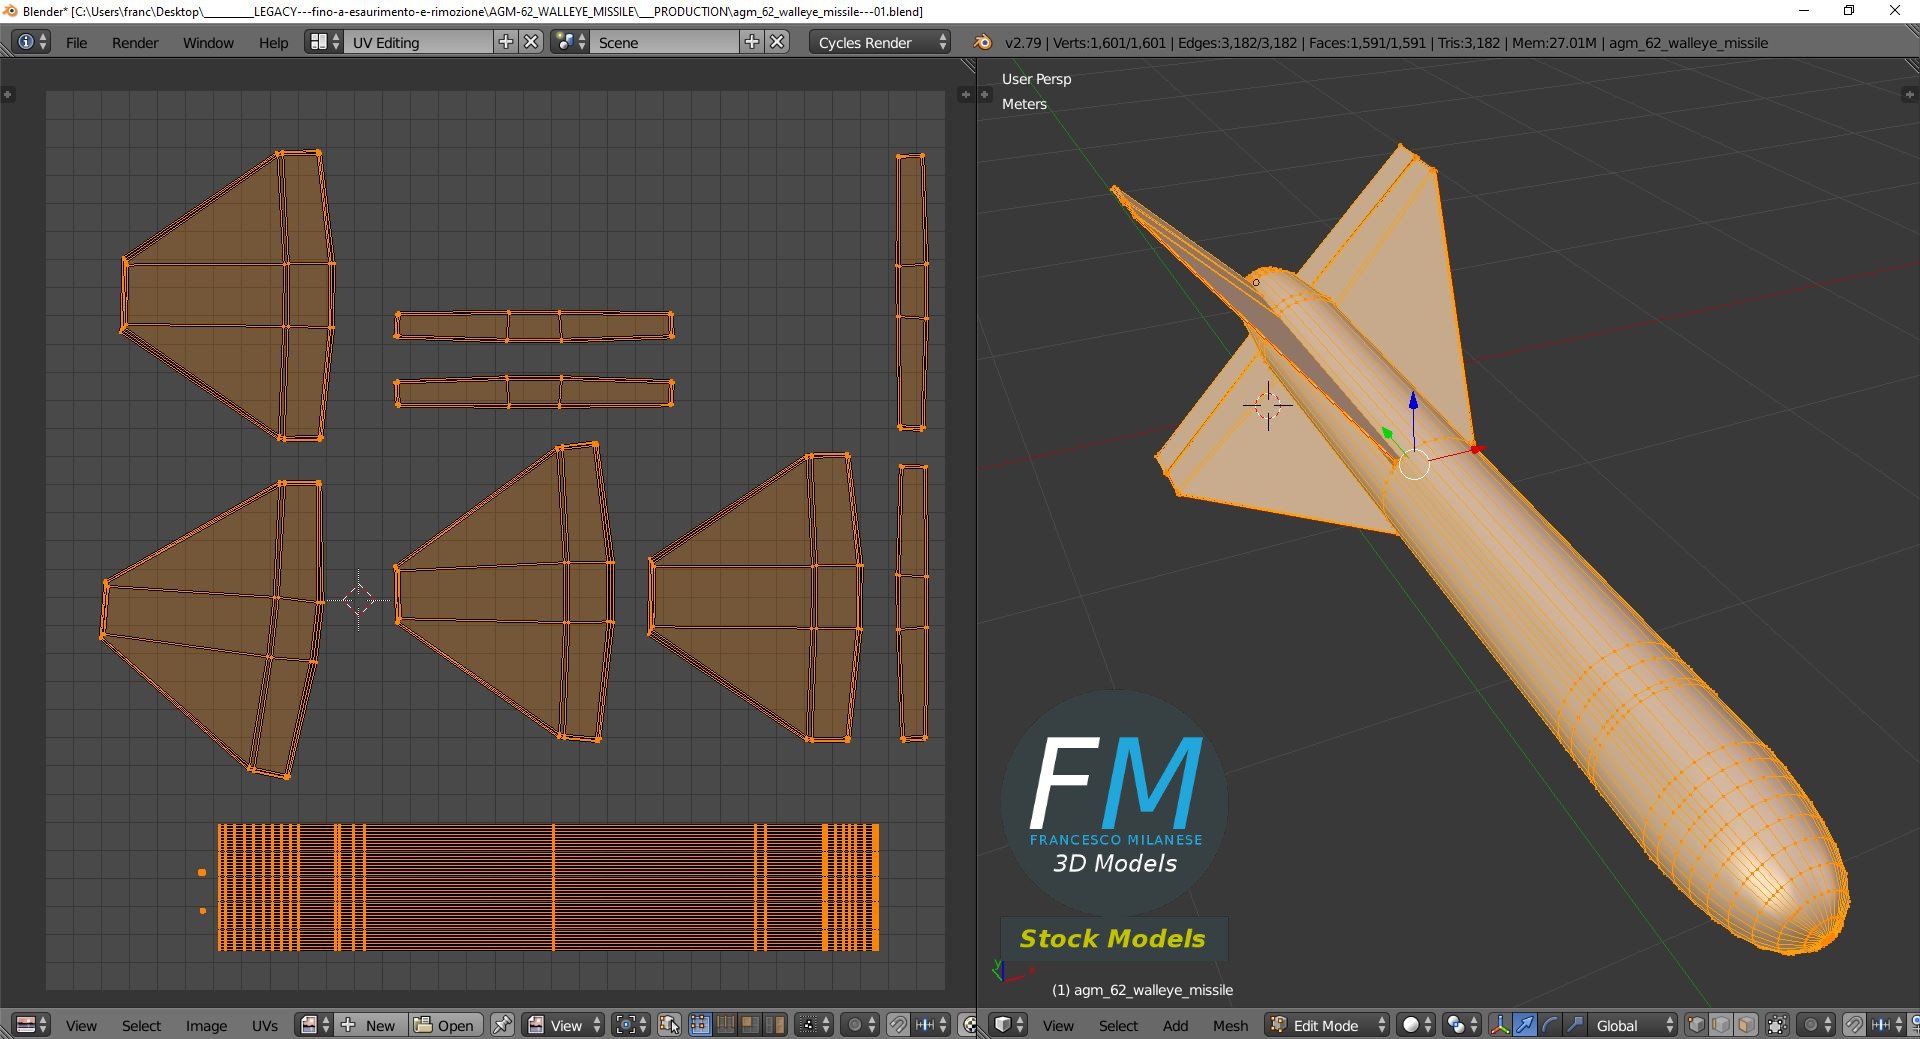Toggle the manipulator axis widget visibility
Viewport: 1920px width, 1039px height.
click(1498, 1025)
